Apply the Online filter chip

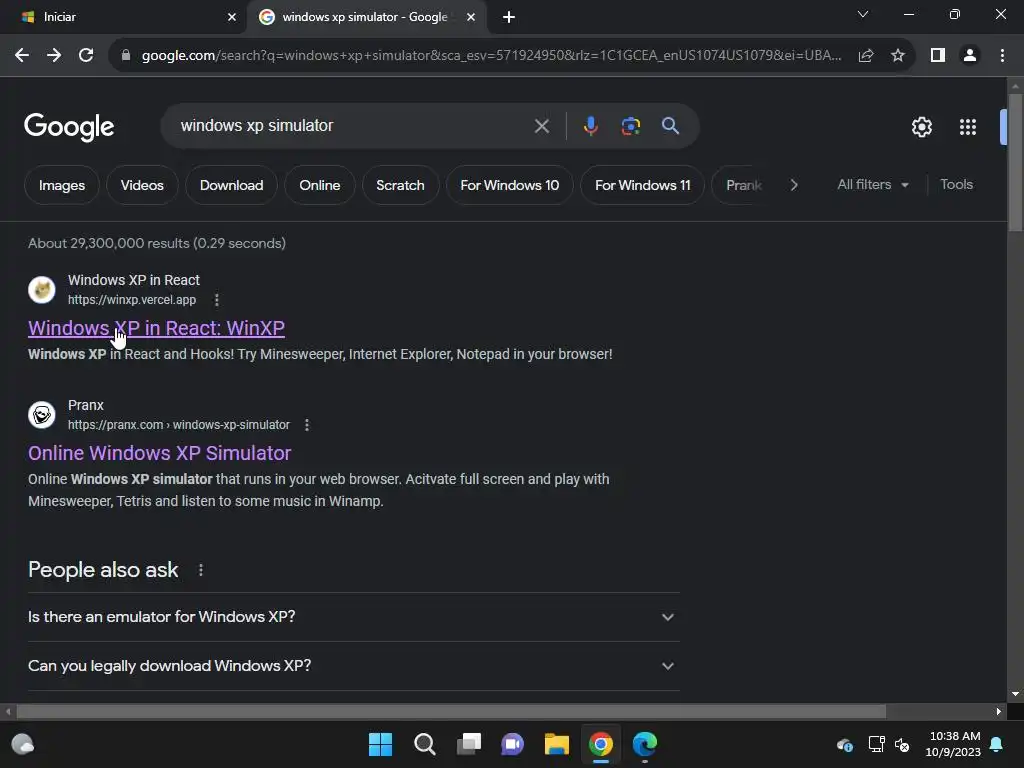(319, 185)
